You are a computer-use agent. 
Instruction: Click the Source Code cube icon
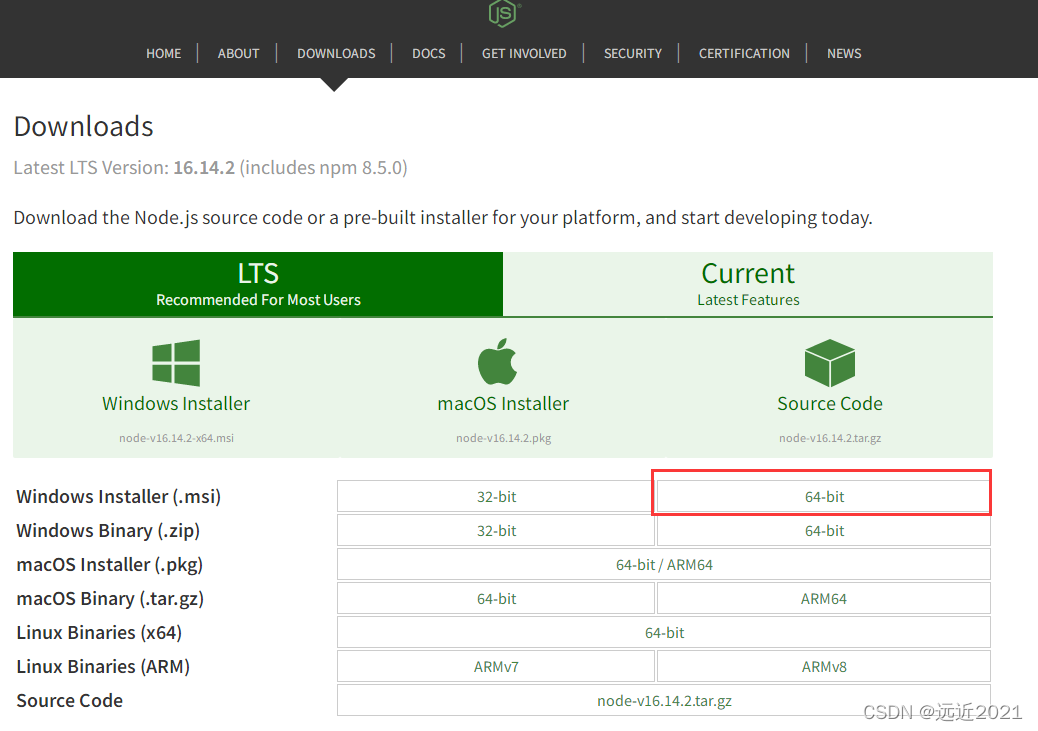pyautogui.click(x=829, y=363)
